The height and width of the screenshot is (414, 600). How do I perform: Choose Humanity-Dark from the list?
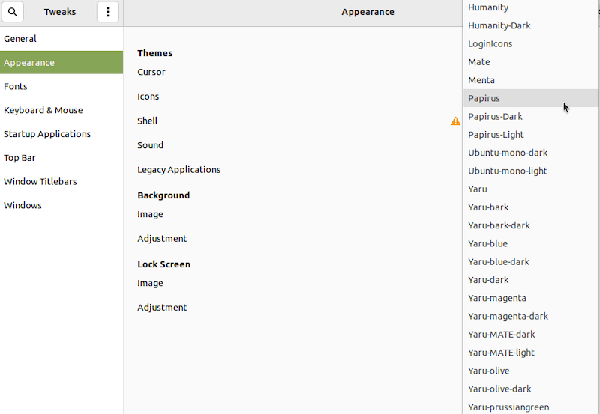(530, 26)
